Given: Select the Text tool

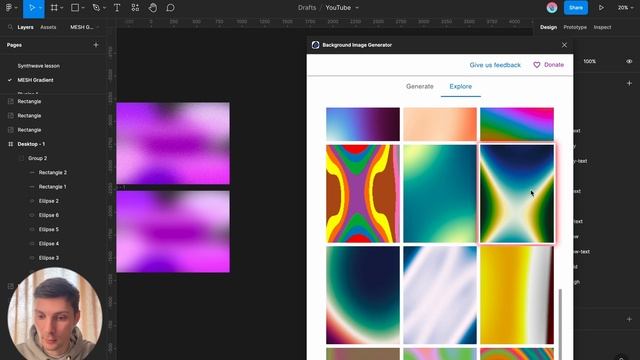Looking at the screenshot, I should (117, 8).
